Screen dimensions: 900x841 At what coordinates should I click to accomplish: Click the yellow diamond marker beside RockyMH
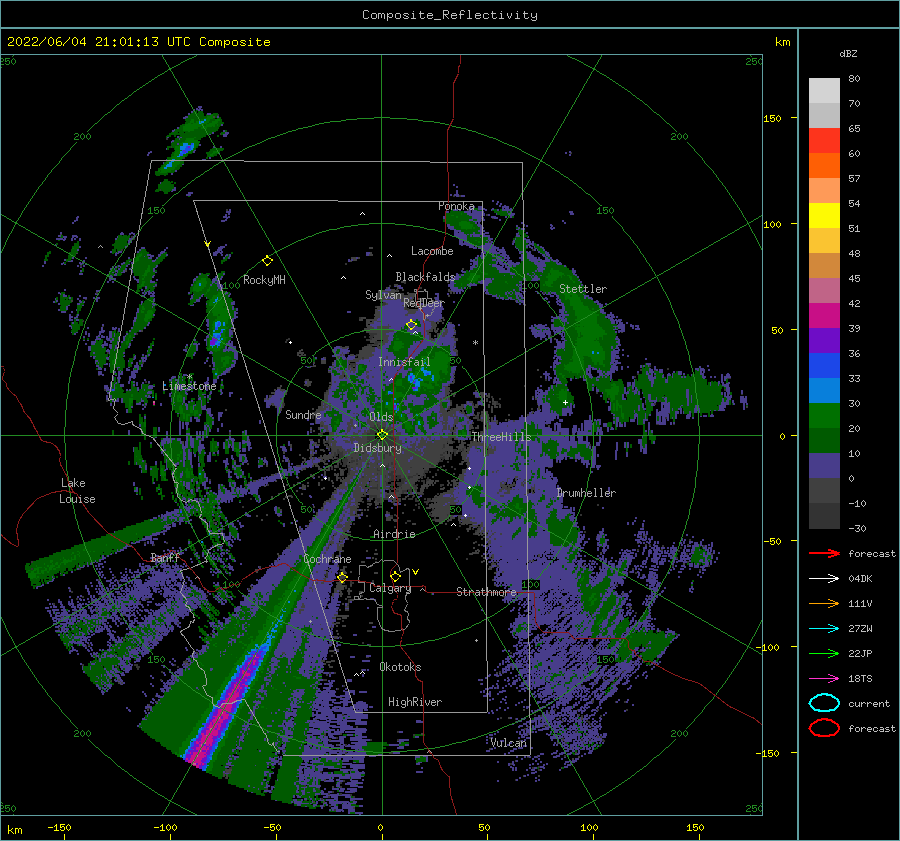coord(267,261)
